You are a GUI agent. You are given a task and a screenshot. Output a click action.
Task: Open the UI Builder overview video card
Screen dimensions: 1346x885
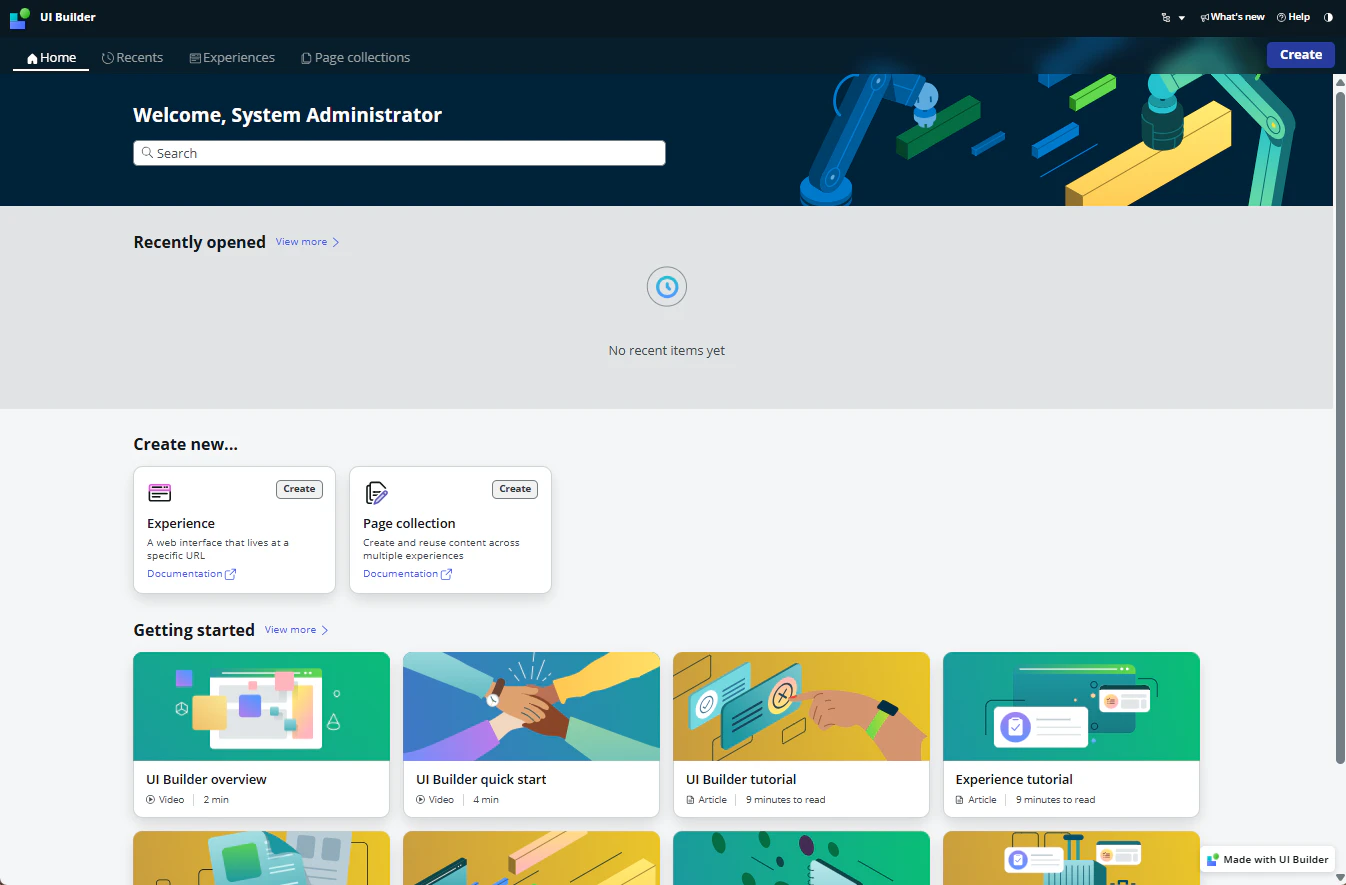[x=261, y=734]
